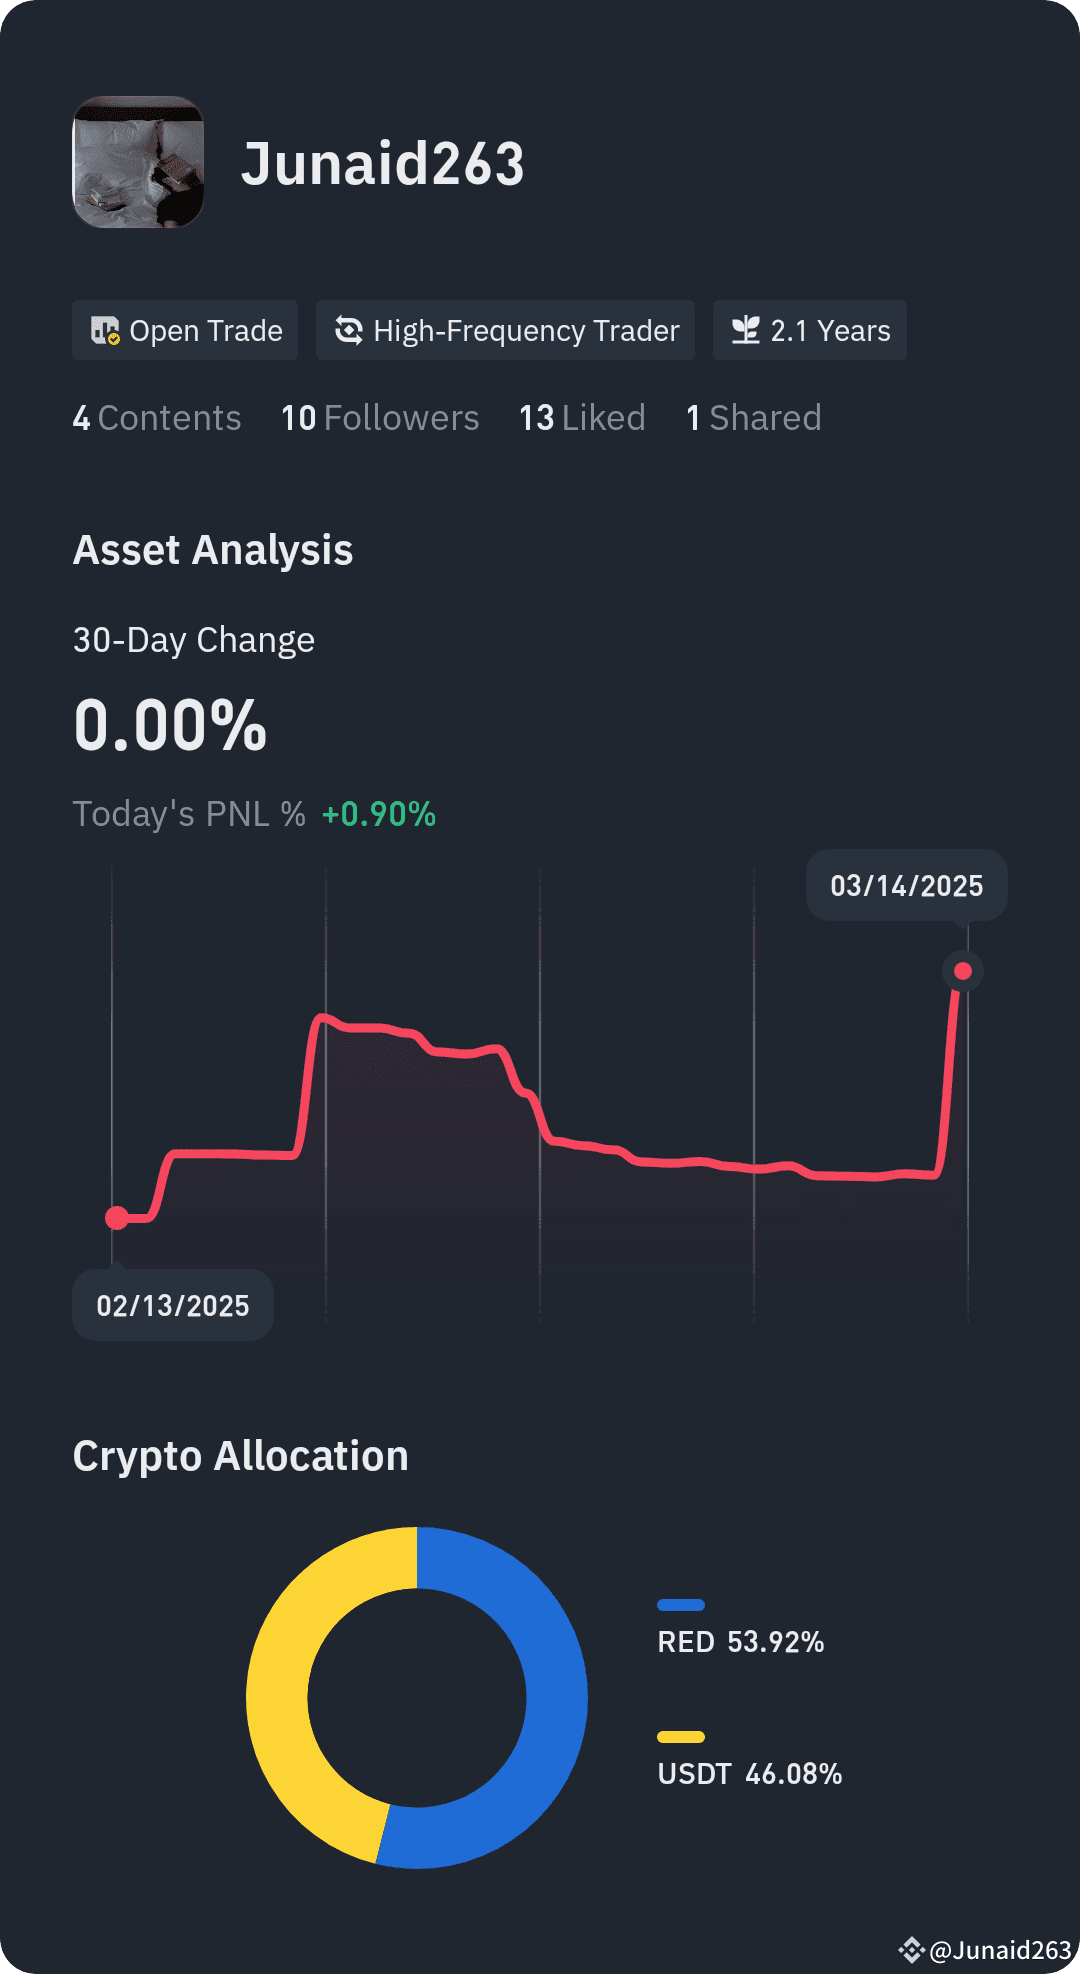1080x1974 pixels.
Task: View the 10 Followers list
Action: click(x=380, y=418)
